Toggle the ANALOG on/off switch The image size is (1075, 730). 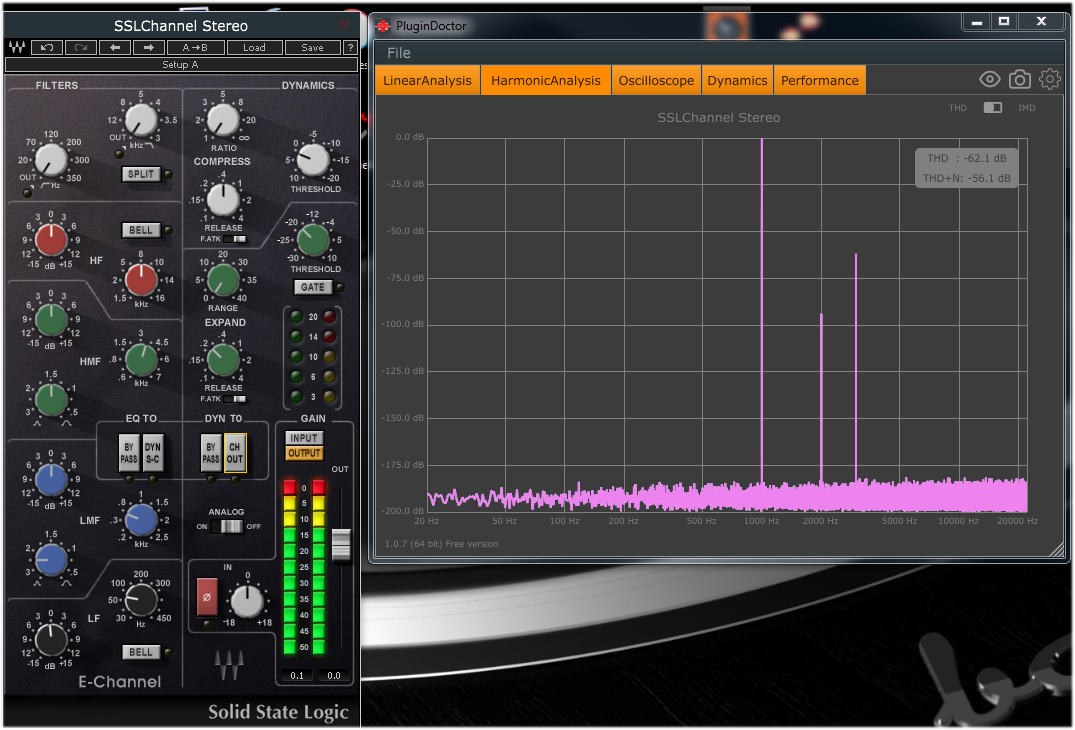(226, 526)
